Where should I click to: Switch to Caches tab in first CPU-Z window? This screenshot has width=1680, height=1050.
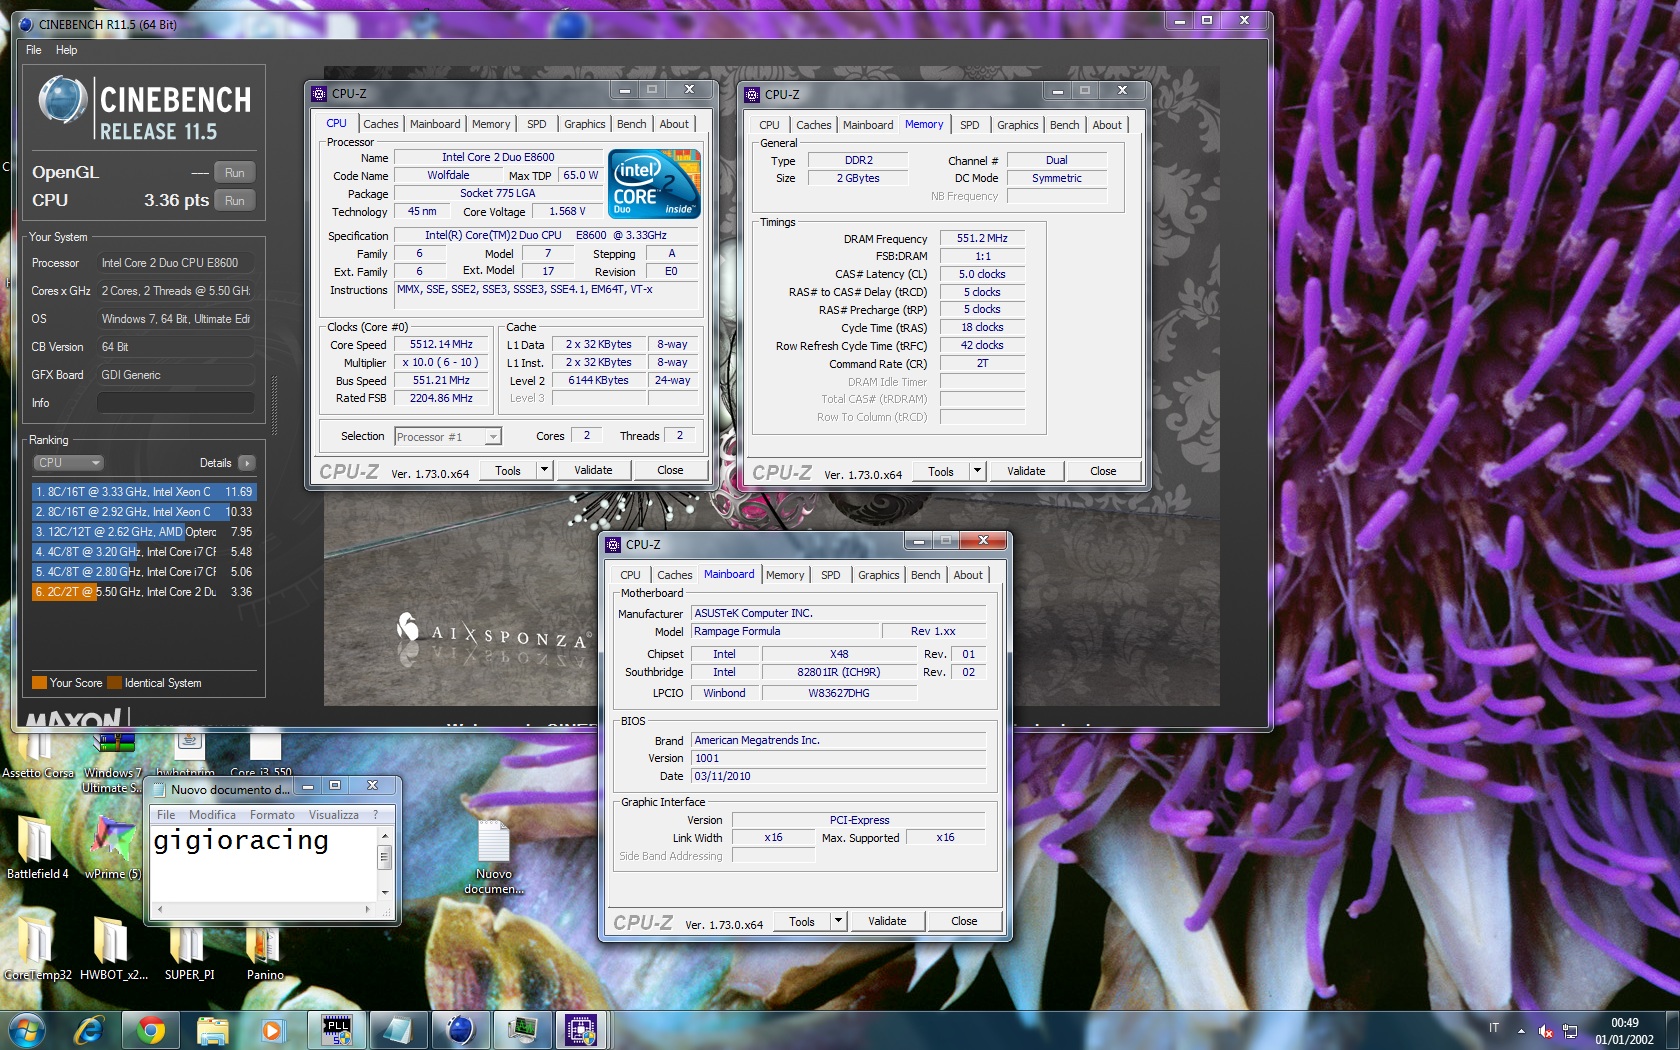(x=380, y=124)
